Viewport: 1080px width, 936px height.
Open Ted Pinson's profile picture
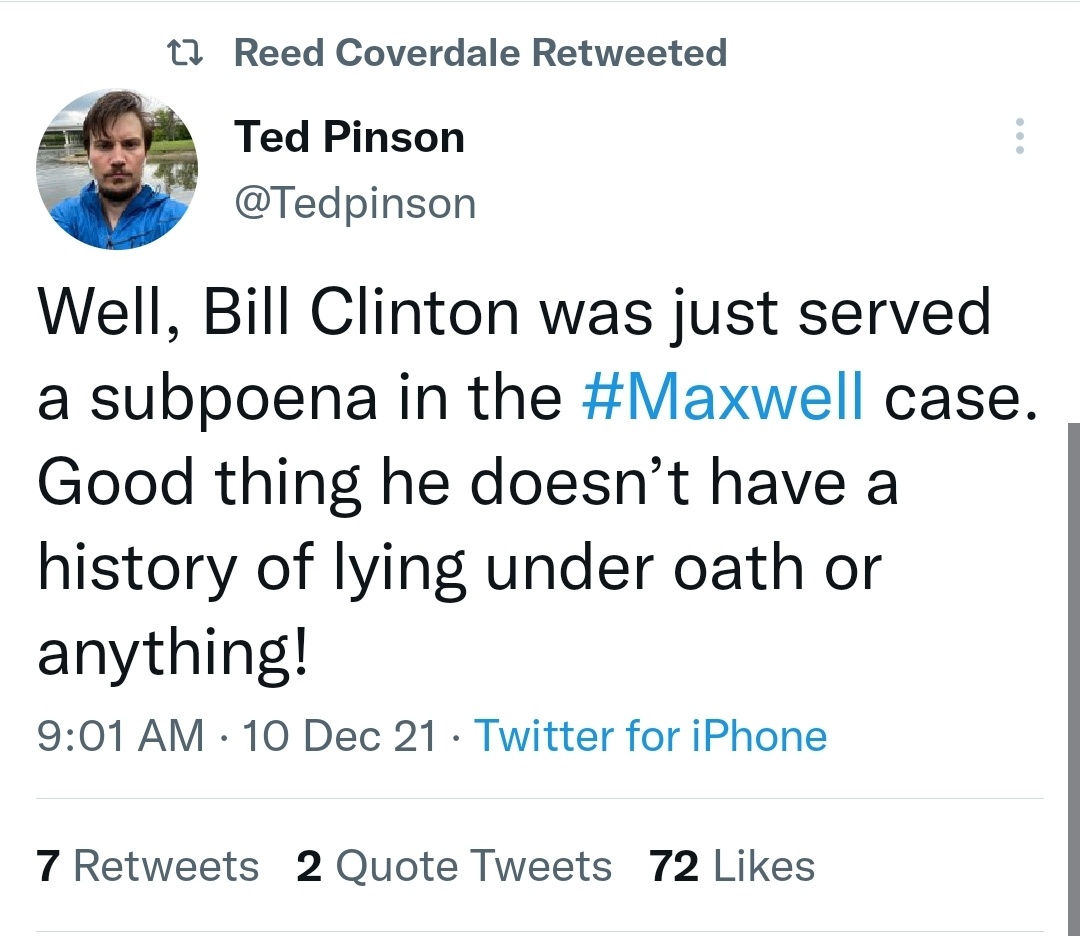117,169
